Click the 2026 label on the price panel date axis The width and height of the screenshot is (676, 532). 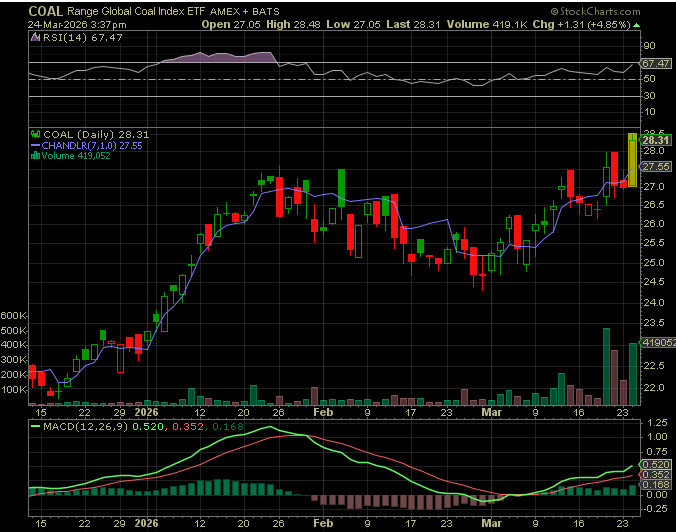pos(146,412)
